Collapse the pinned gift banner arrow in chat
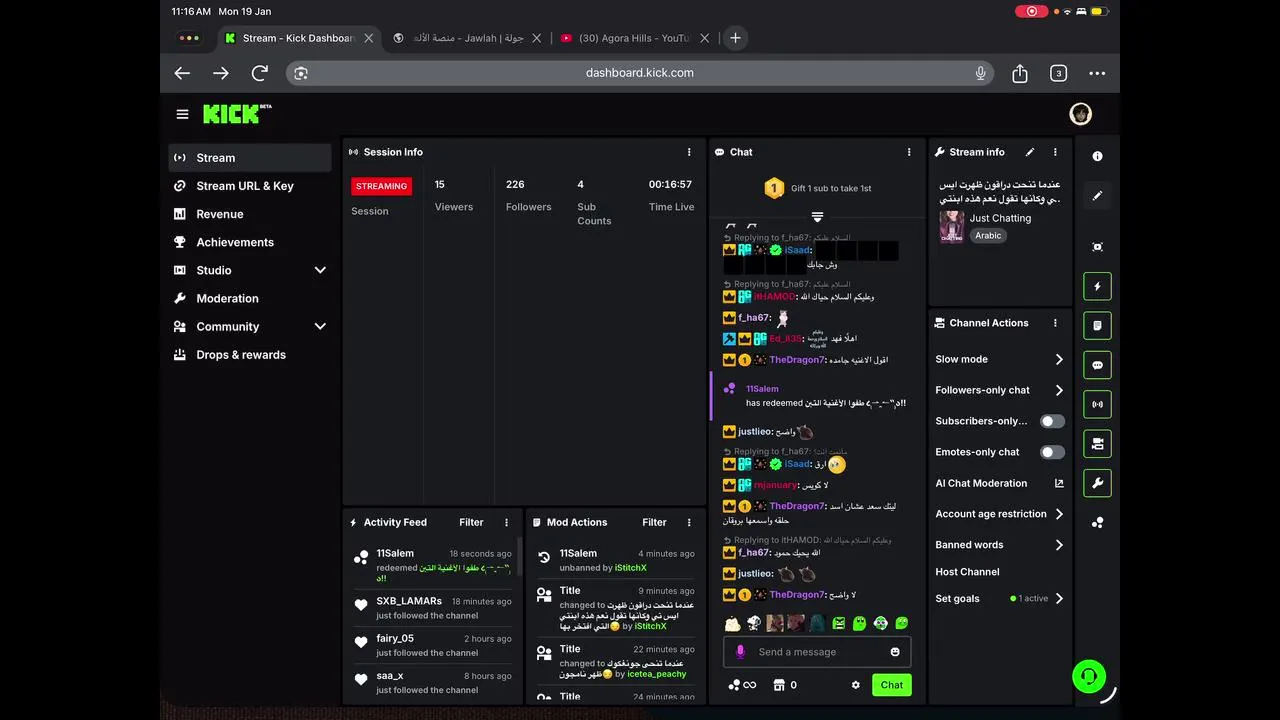1280x720 pixels. pos(817,217)
